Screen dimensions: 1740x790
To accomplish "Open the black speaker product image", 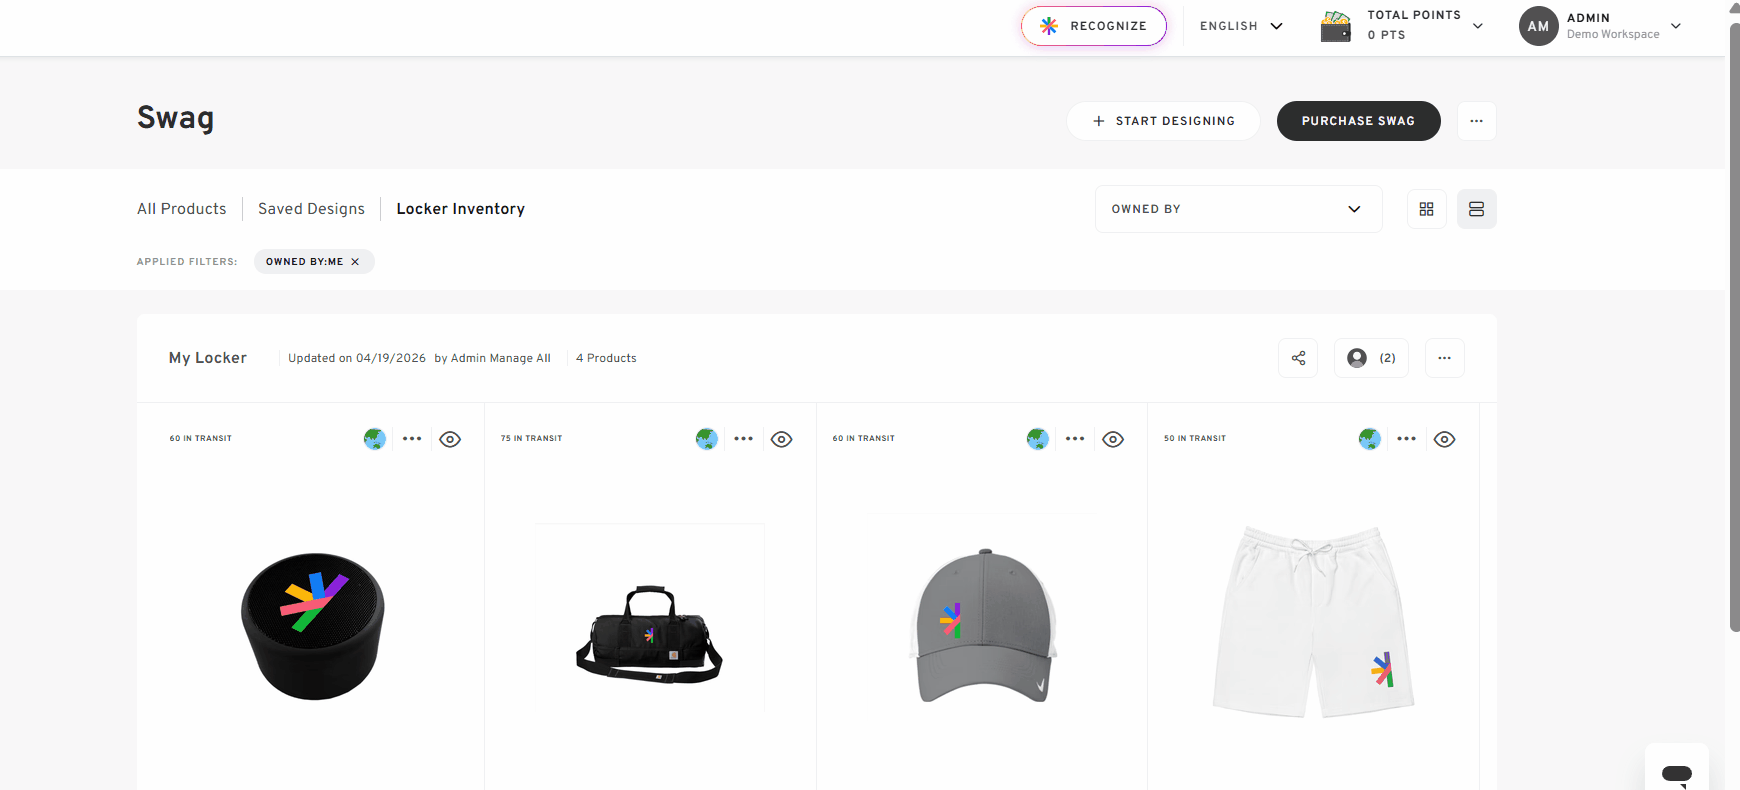I will click(x=313, y=625).
